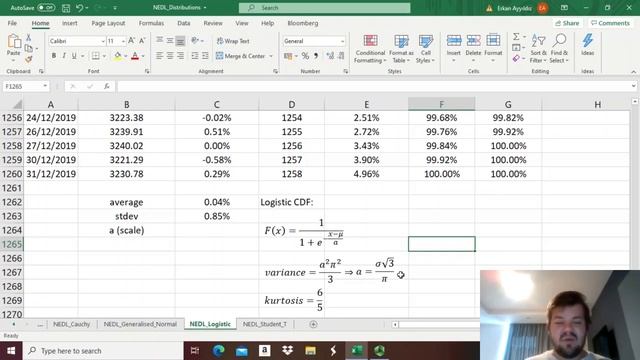Toggle Align Left for the cell

tap(159, 56)
